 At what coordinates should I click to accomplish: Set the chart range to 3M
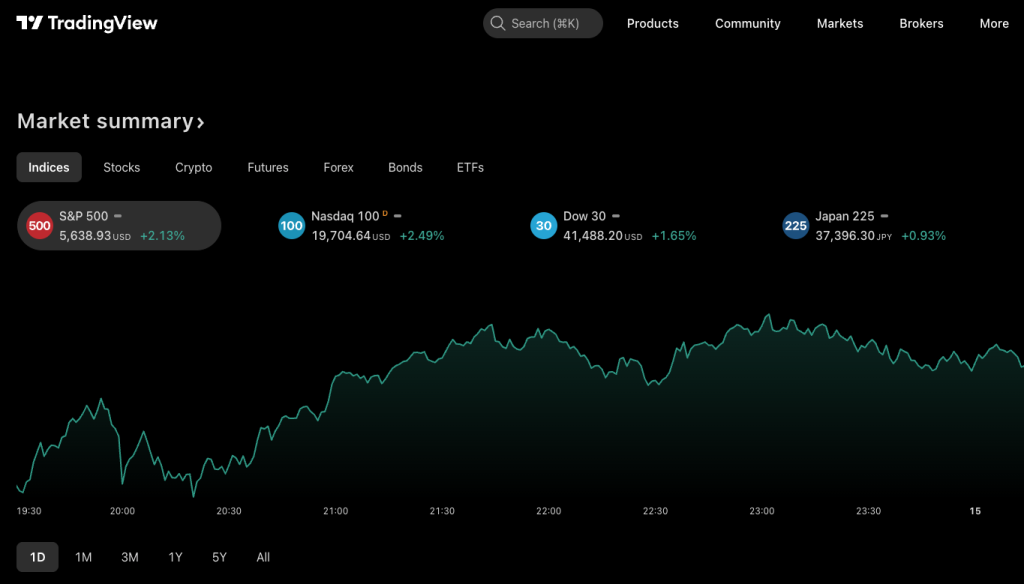pyautogui.click(x=129, y=557)
